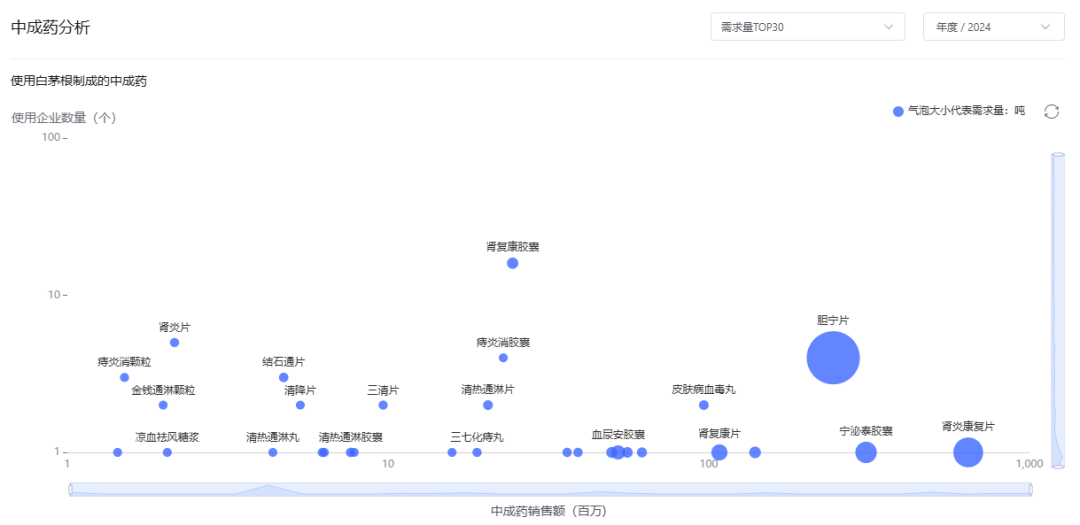This screenshot has height=525, width=1080.
Task: Click the 结石通片 data point
Action: 284,378
